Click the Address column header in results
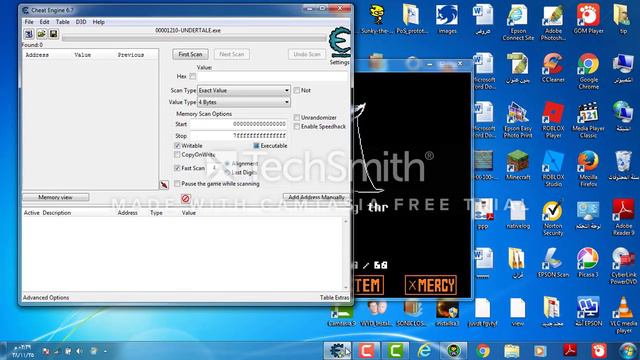The width and height of the screenshot is (640, 360). coord(37,55)
